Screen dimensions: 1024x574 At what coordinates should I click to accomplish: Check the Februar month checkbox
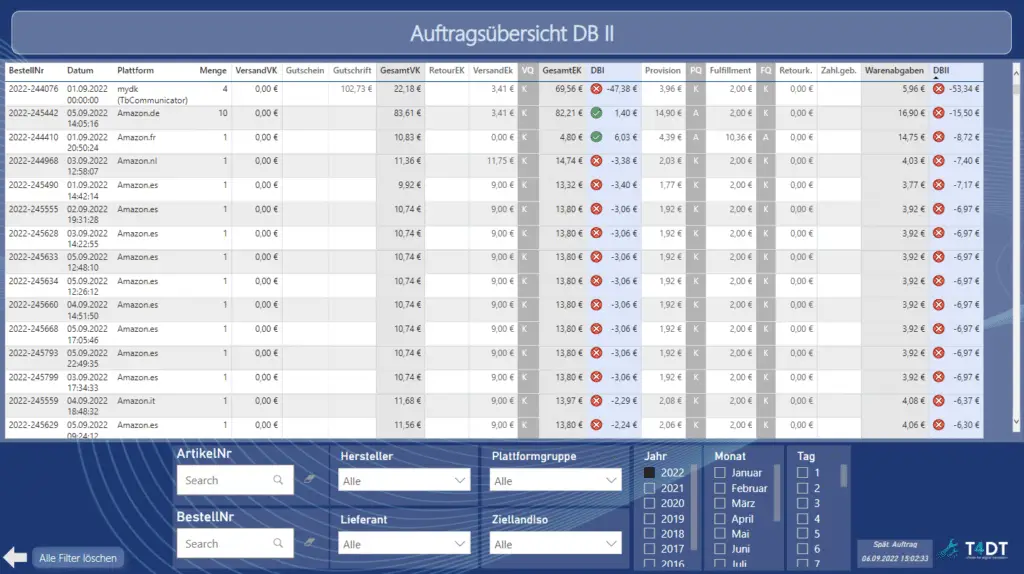click(x=720, y=488)
